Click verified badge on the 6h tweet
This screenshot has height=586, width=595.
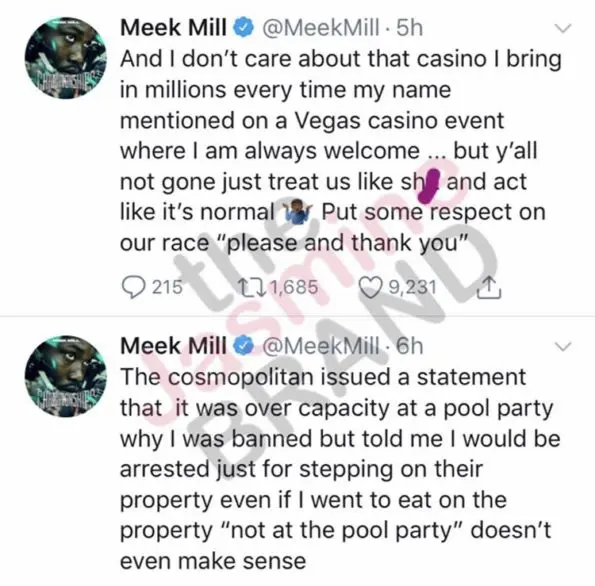click(x=242, y=346)
